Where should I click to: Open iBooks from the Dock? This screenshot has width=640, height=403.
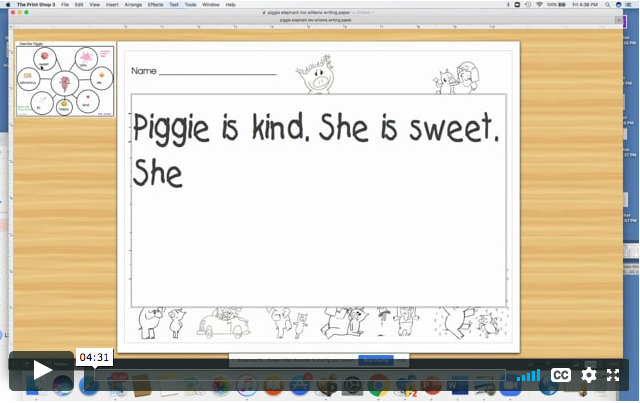(x=273, y=385)
